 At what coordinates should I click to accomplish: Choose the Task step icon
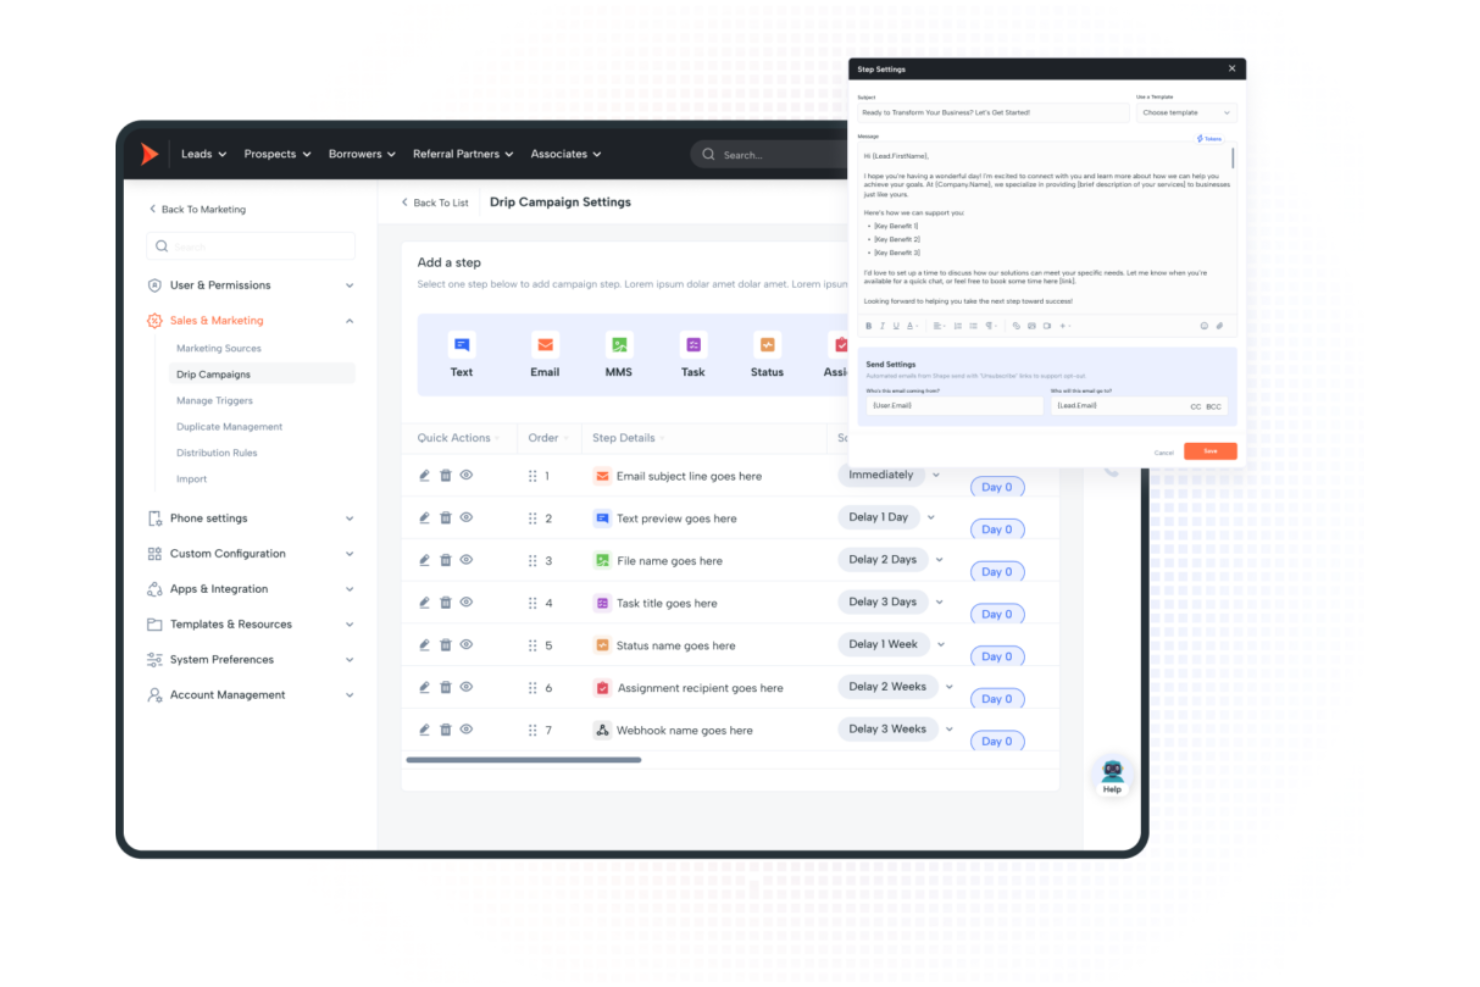pos(693,346)
